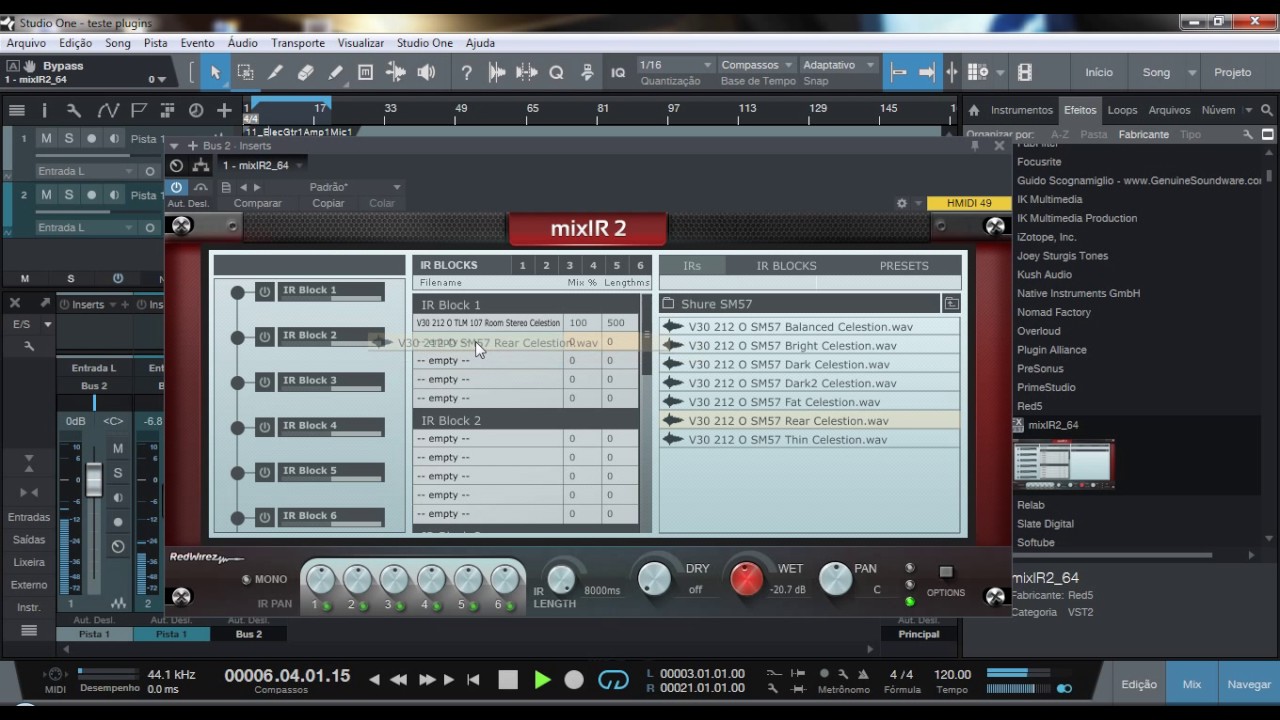The width and height of the screenshot is (1280, 720).
Task: Open the track inspector 'i' icon
Action: 44,110
